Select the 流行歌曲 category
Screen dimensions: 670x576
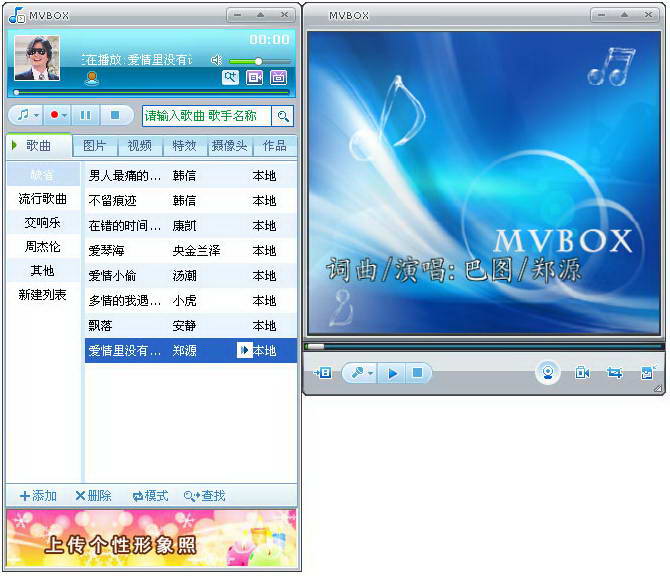point(43,199)
